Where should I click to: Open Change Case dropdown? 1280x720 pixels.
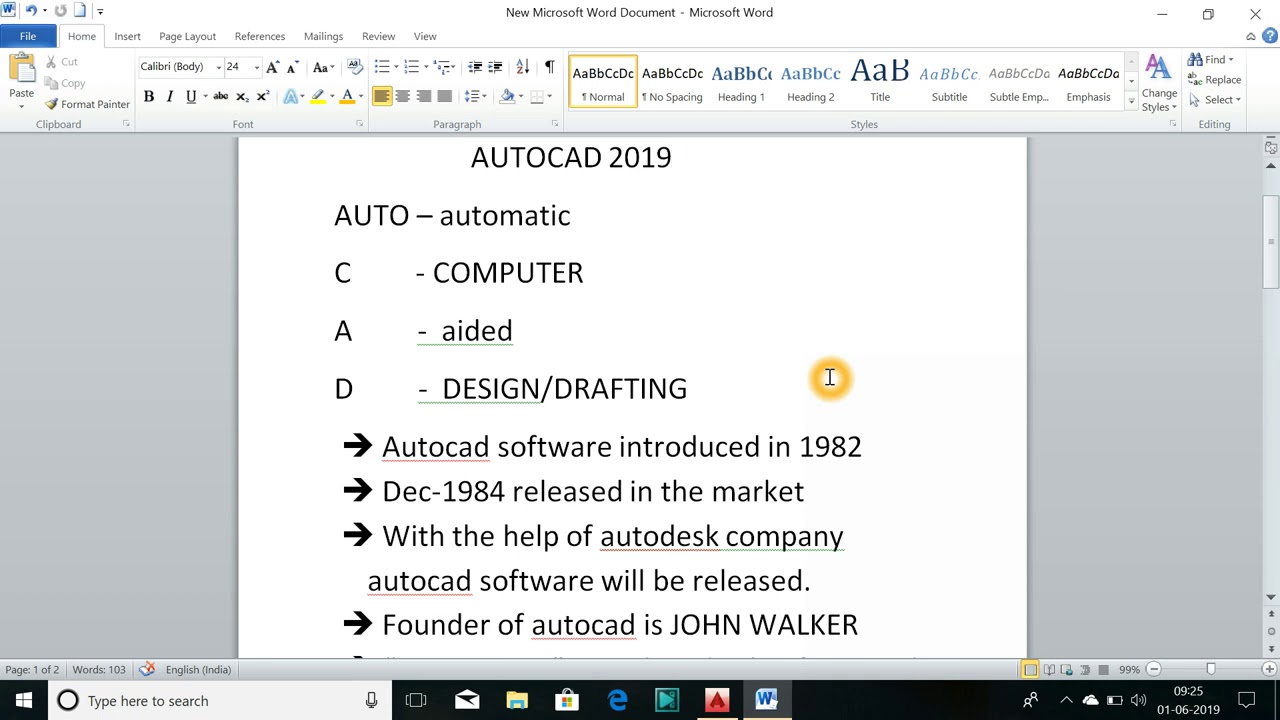click(323, 67)
